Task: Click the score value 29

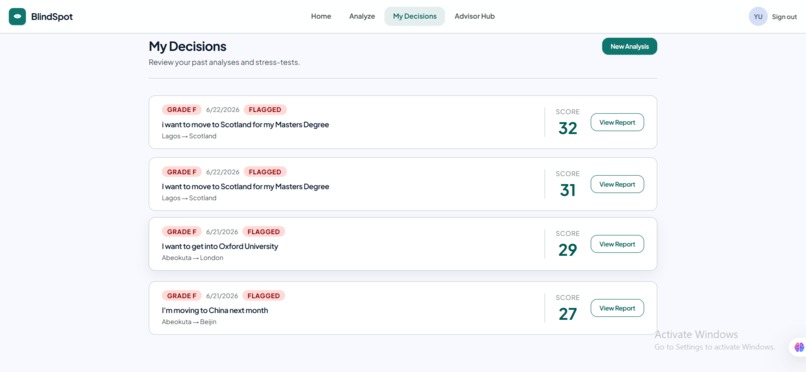Action: click(567, 250)
